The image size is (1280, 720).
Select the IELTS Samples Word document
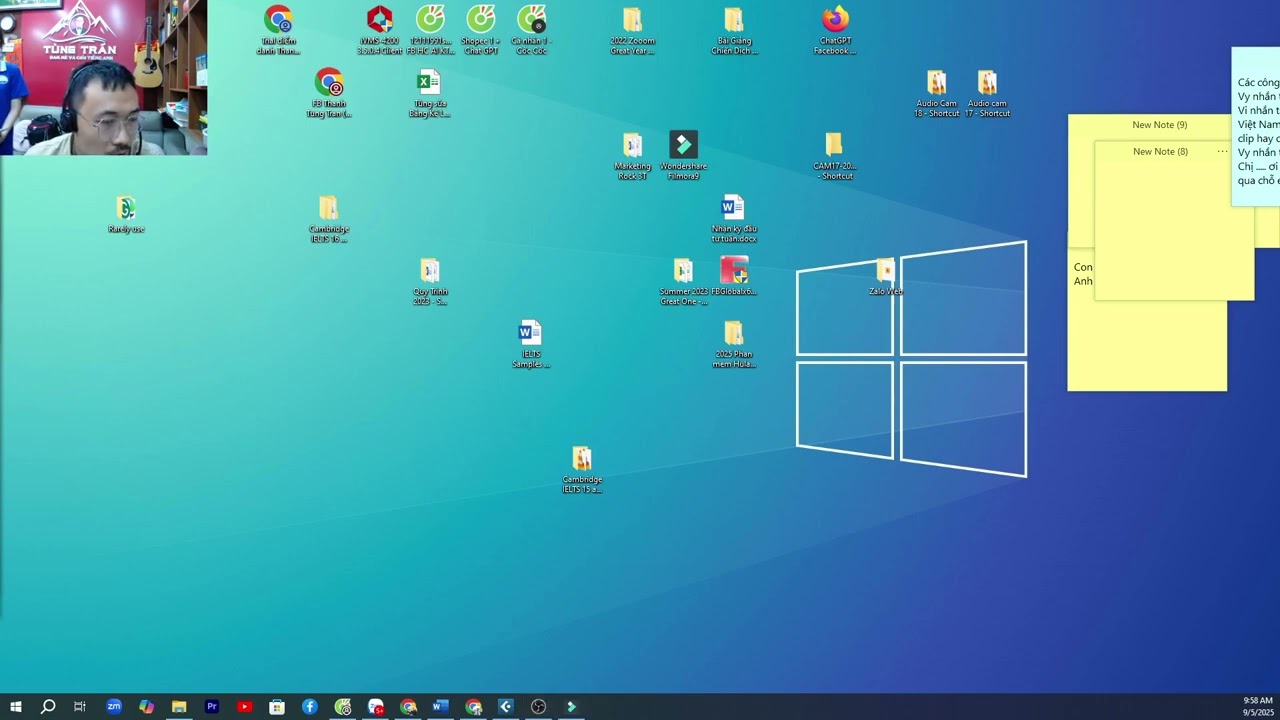[x=530, y=344]
